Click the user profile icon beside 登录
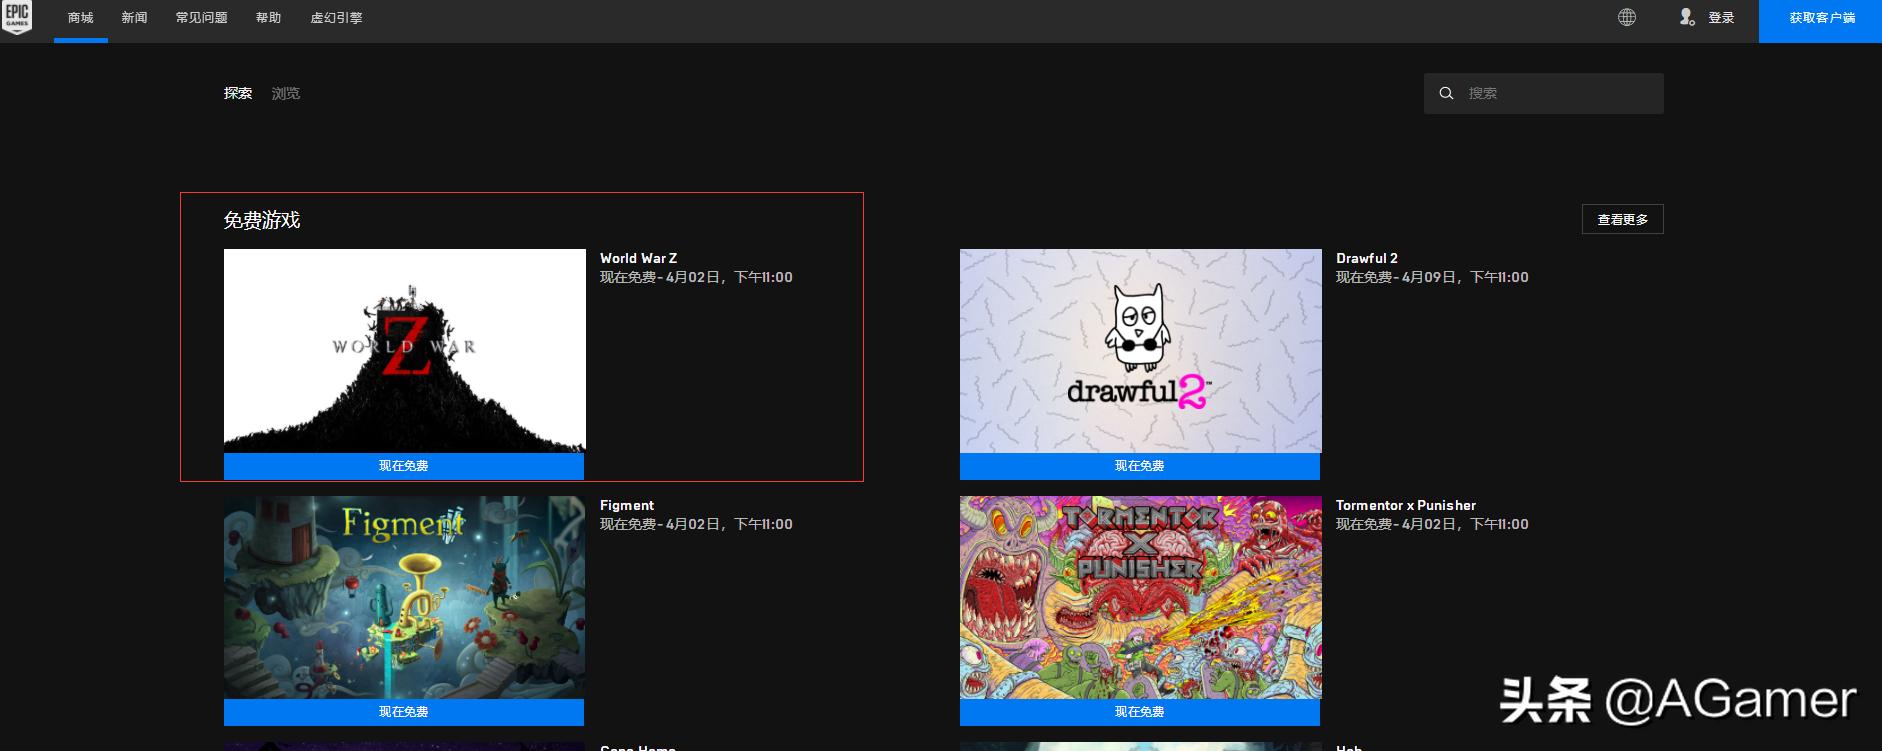 [x=1687, y=17]
